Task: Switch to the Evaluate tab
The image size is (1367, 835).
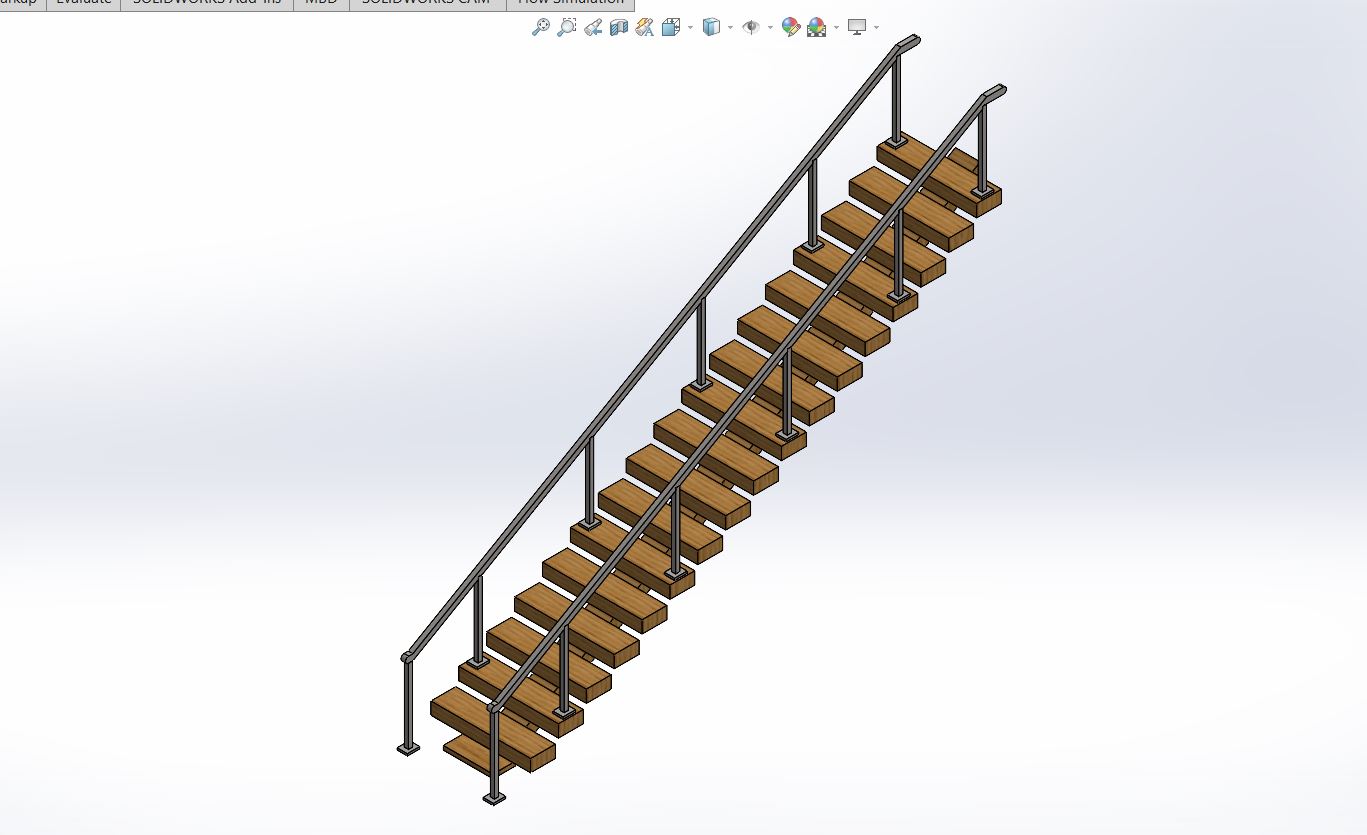Action: 84,4
